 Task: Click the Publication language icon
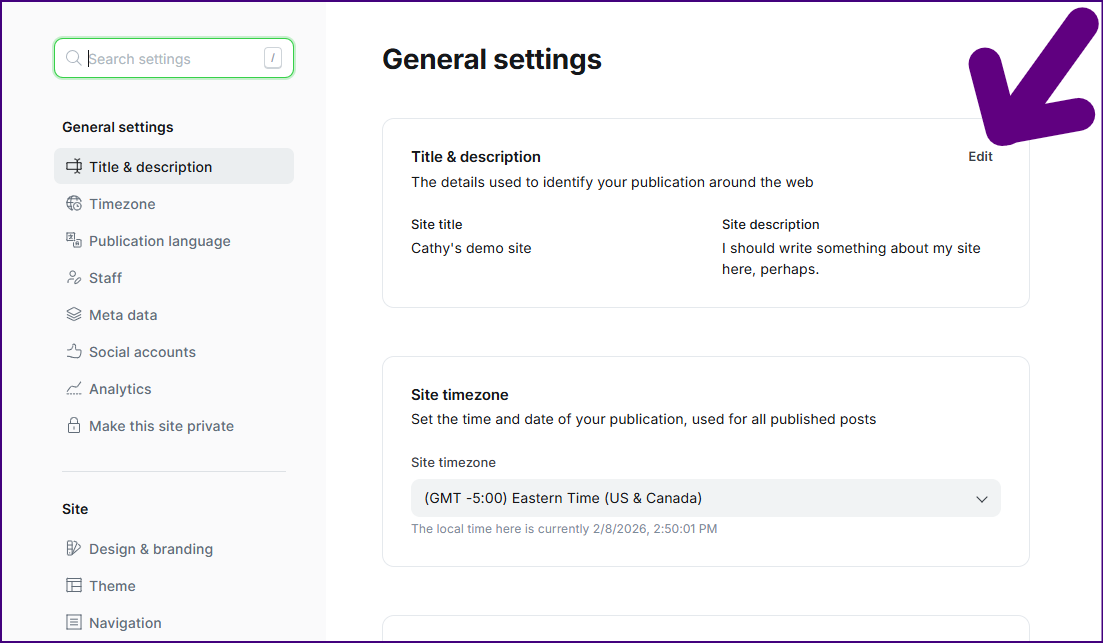click(x=74, y=241)
